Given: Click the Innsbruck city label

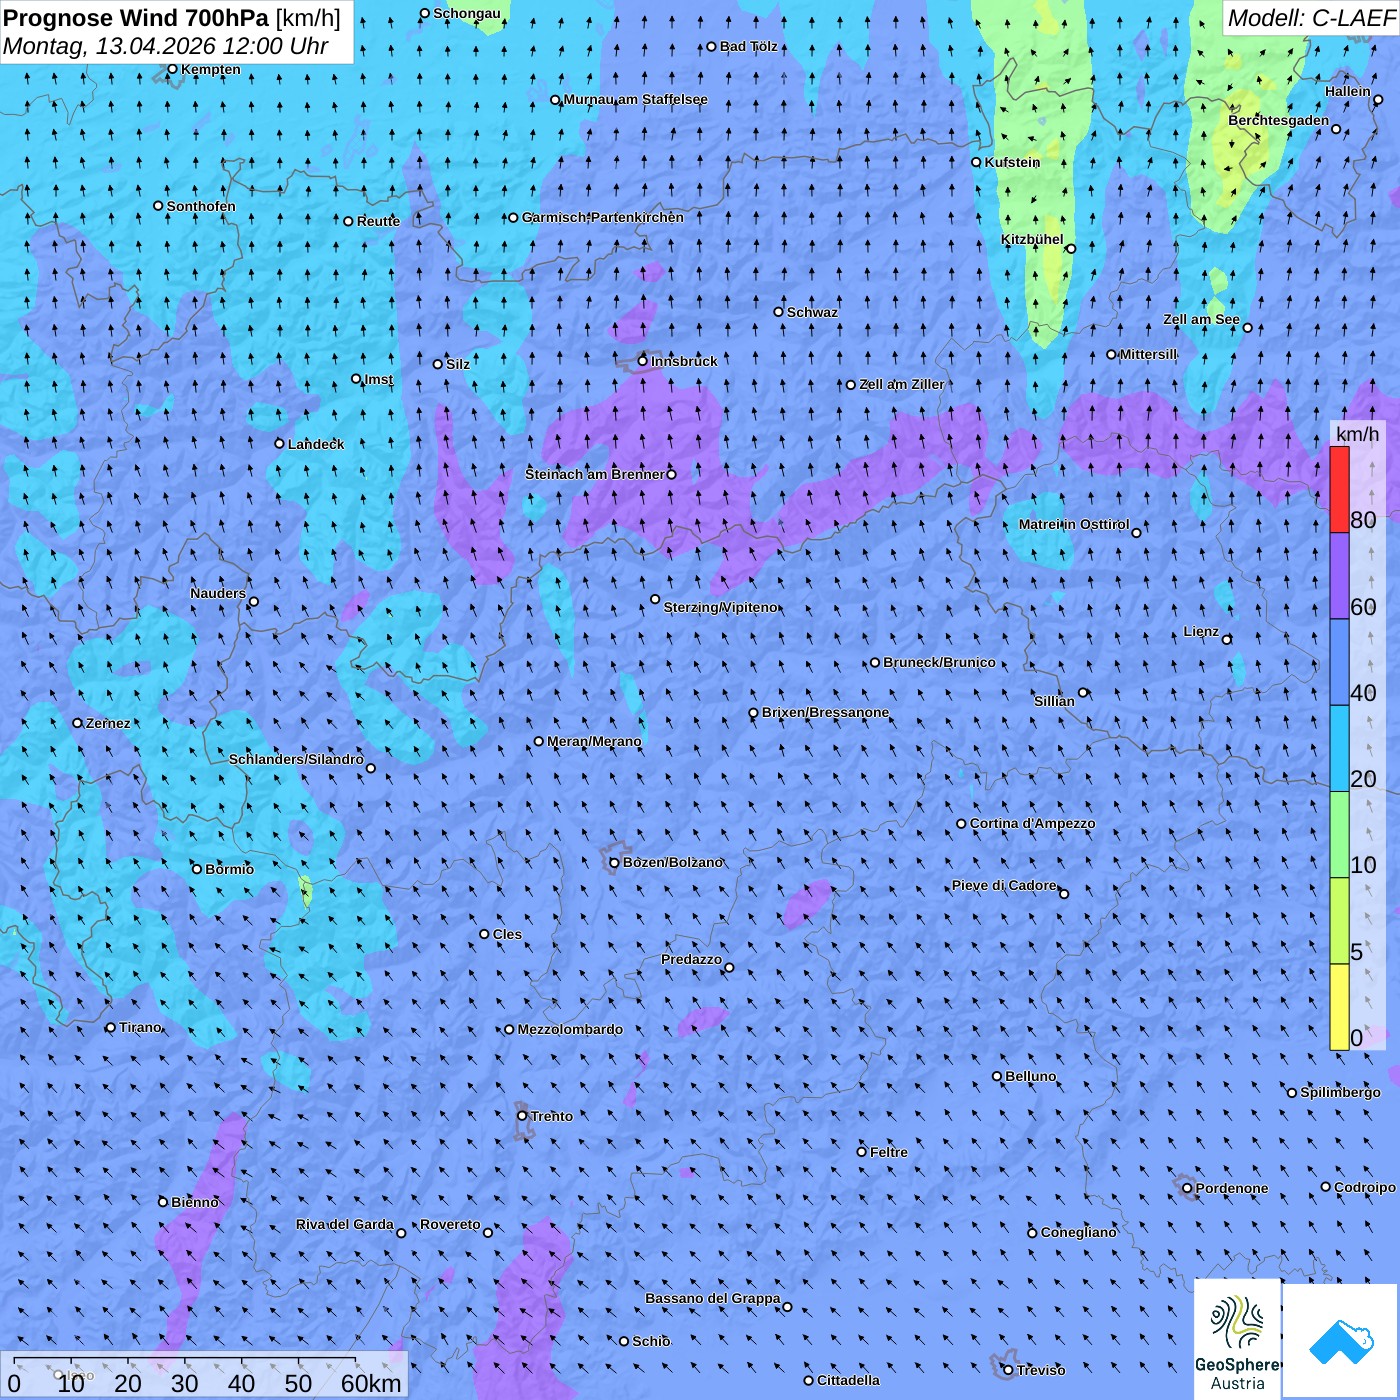Looking at the screenshot, I should (684, 361).
